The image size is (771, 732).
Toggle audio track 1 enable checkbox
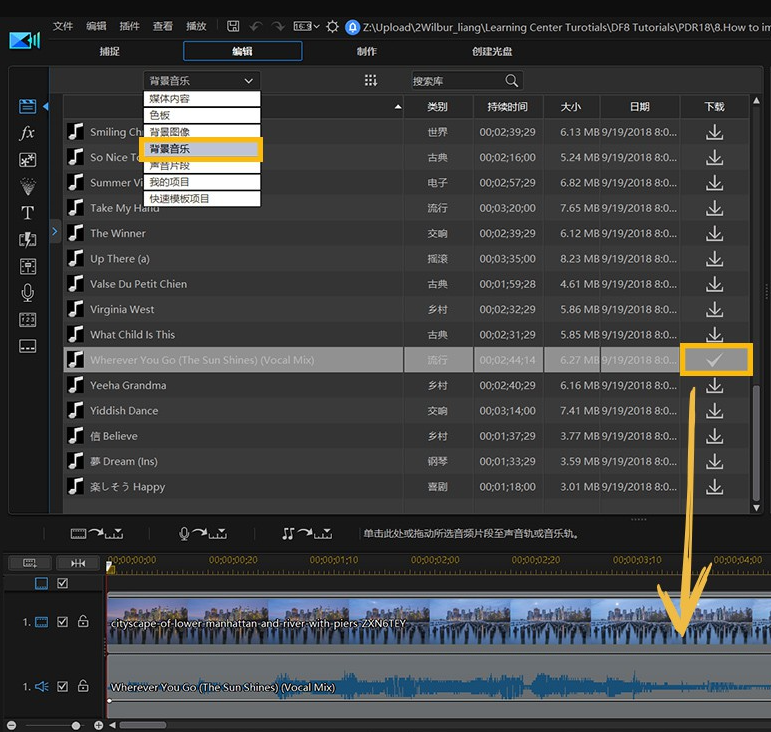62,686
